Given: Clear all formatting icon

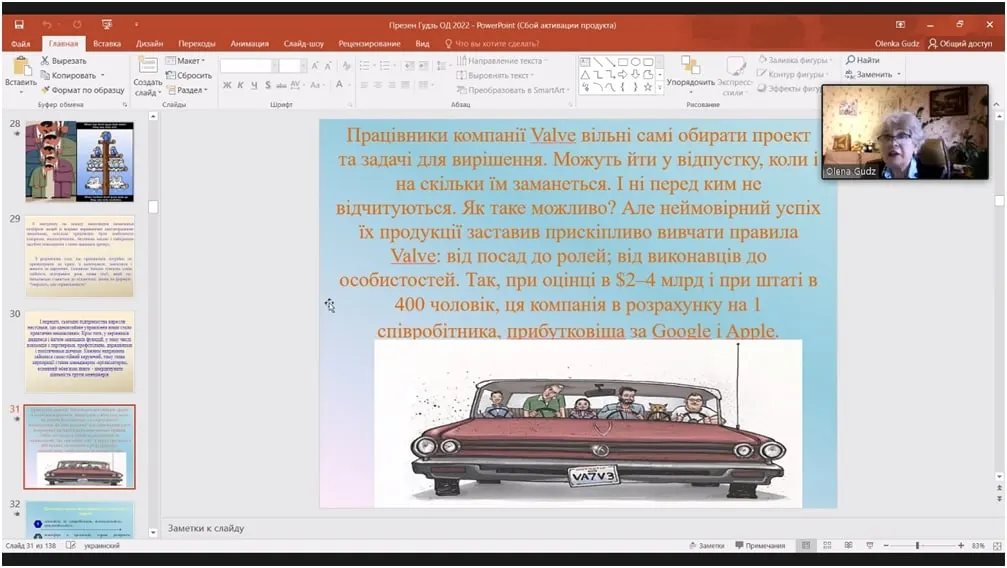Looking at the screenshot, I should 347,66.
